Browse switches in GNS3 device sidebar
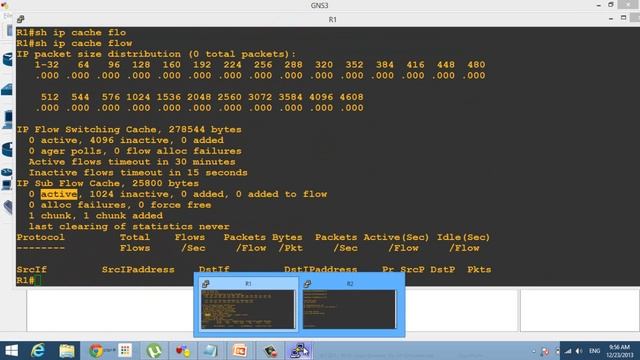The image size is (640, 360). coord(8,89)
